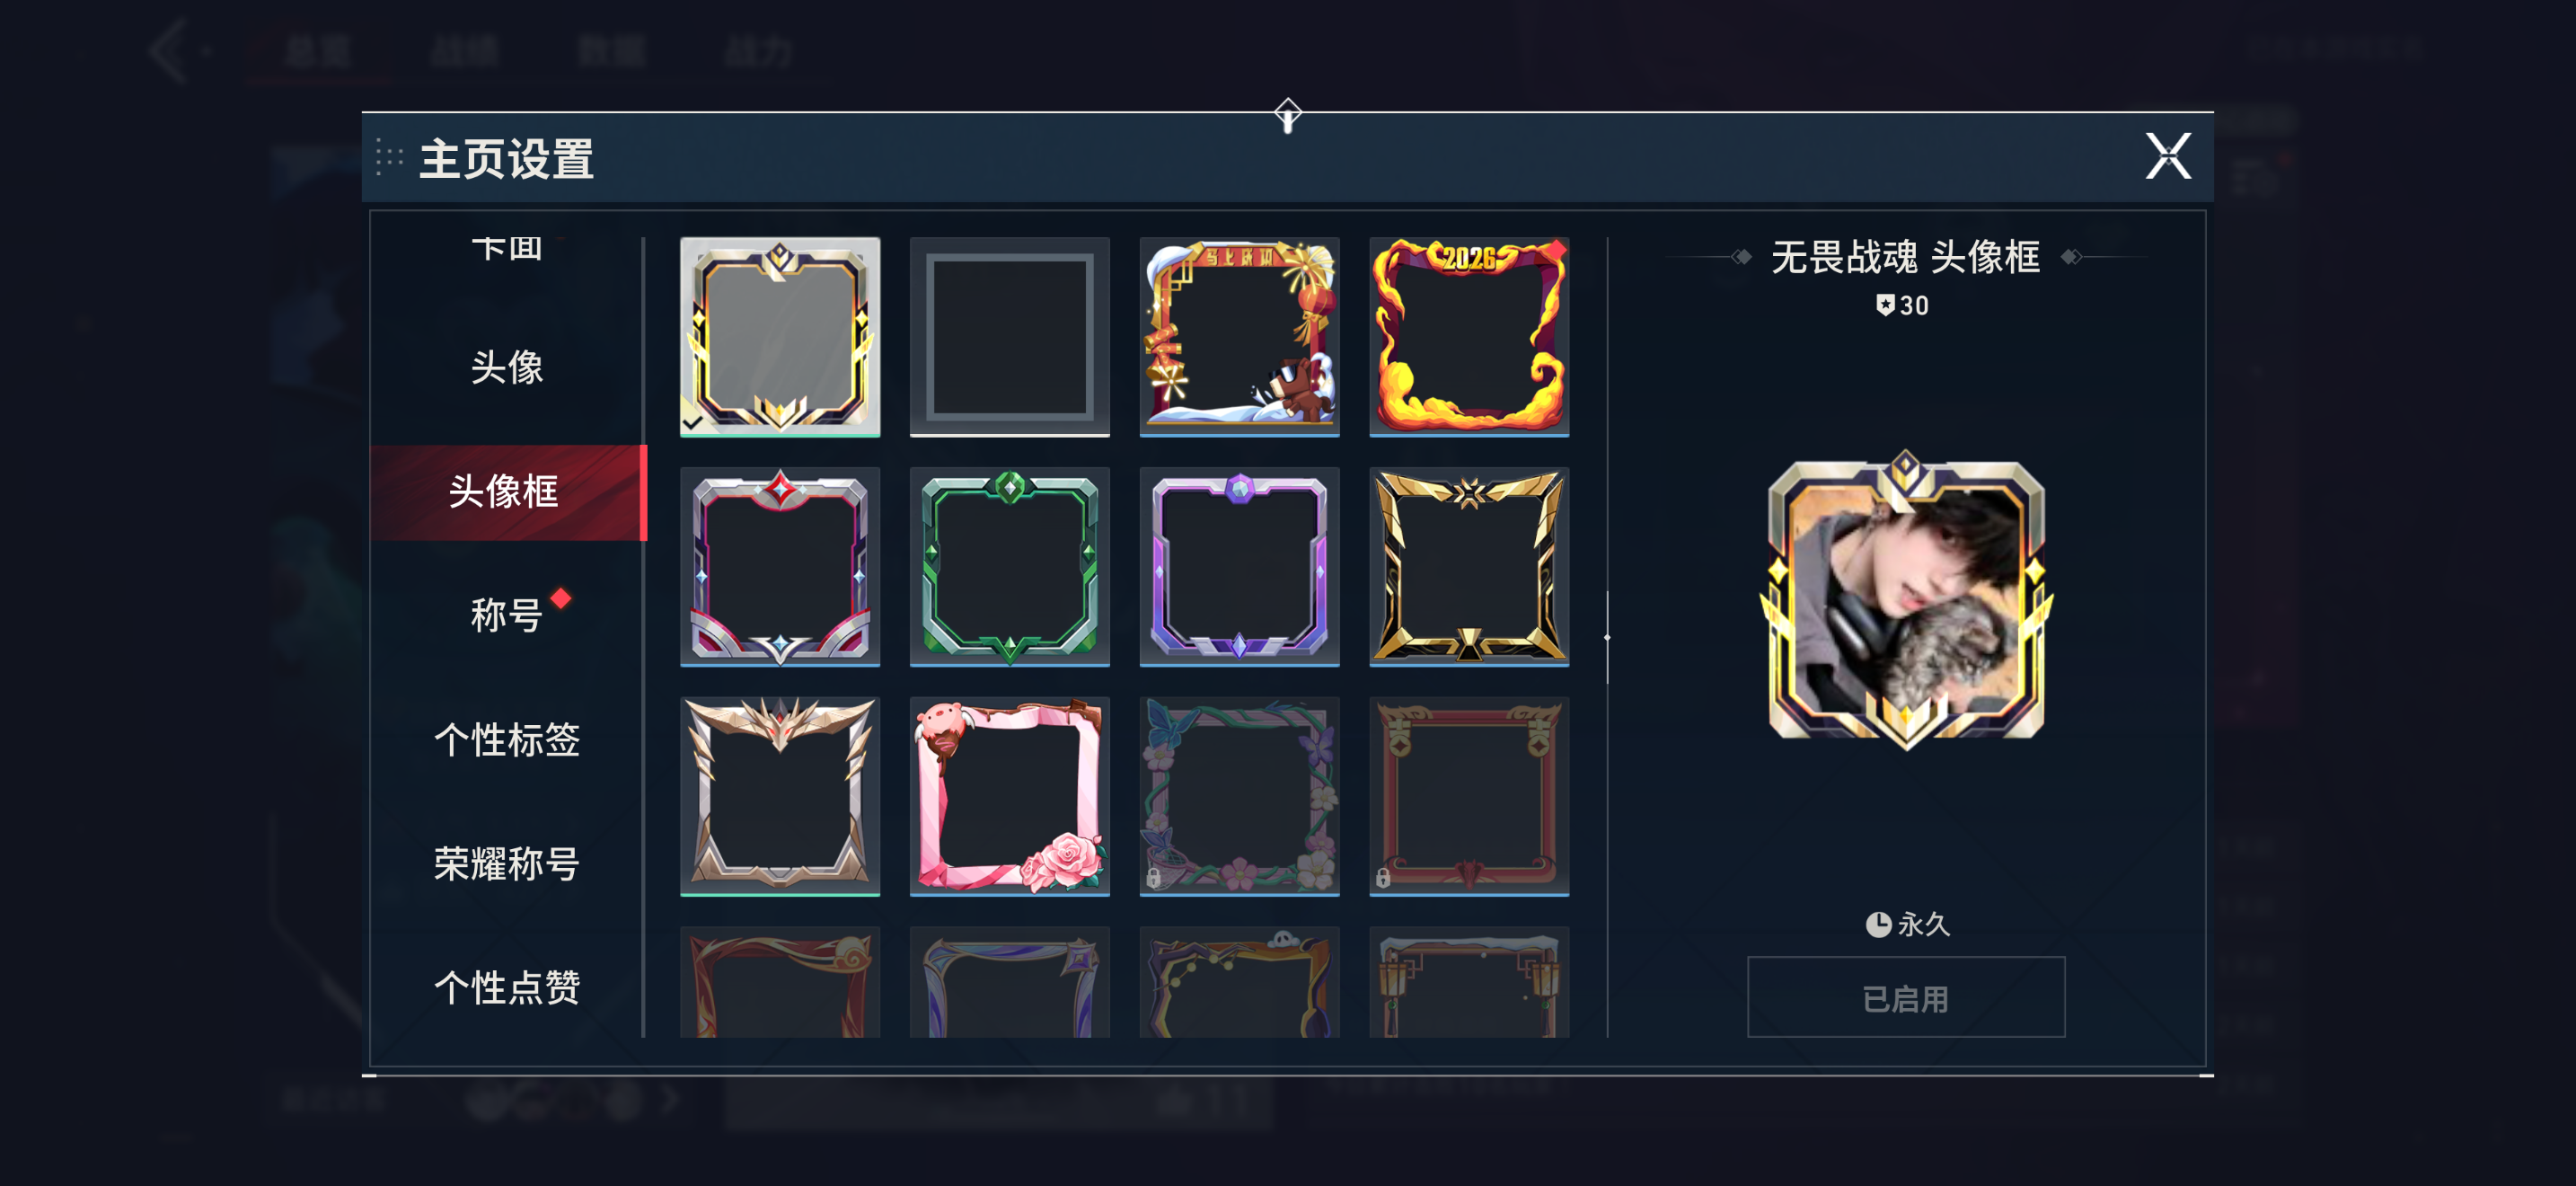Click the frame list scrollbar handle
Viewport: 2576px width, 1186px height.
(x=1607, y=637)
